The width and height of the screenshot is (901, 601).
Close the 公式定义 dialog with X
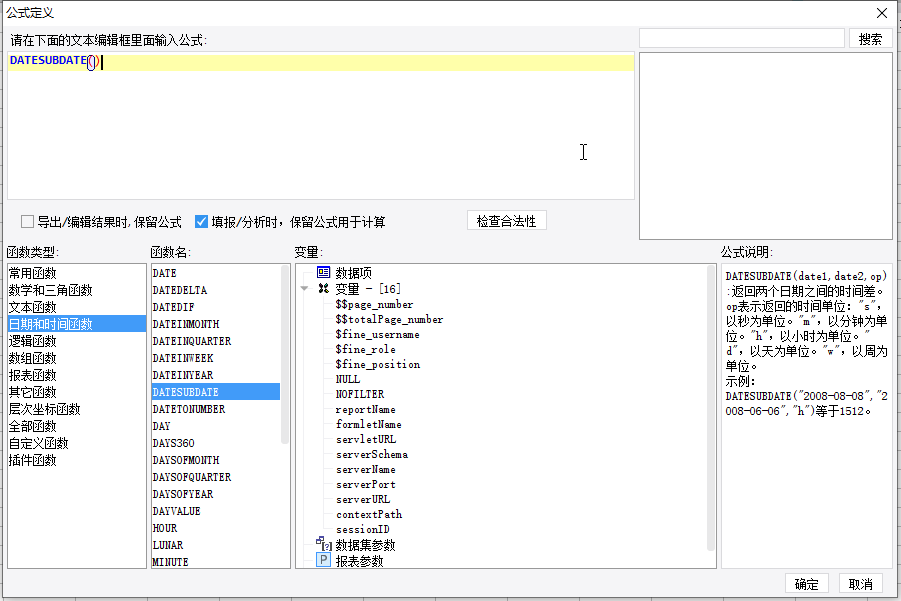tap(882, 13)
